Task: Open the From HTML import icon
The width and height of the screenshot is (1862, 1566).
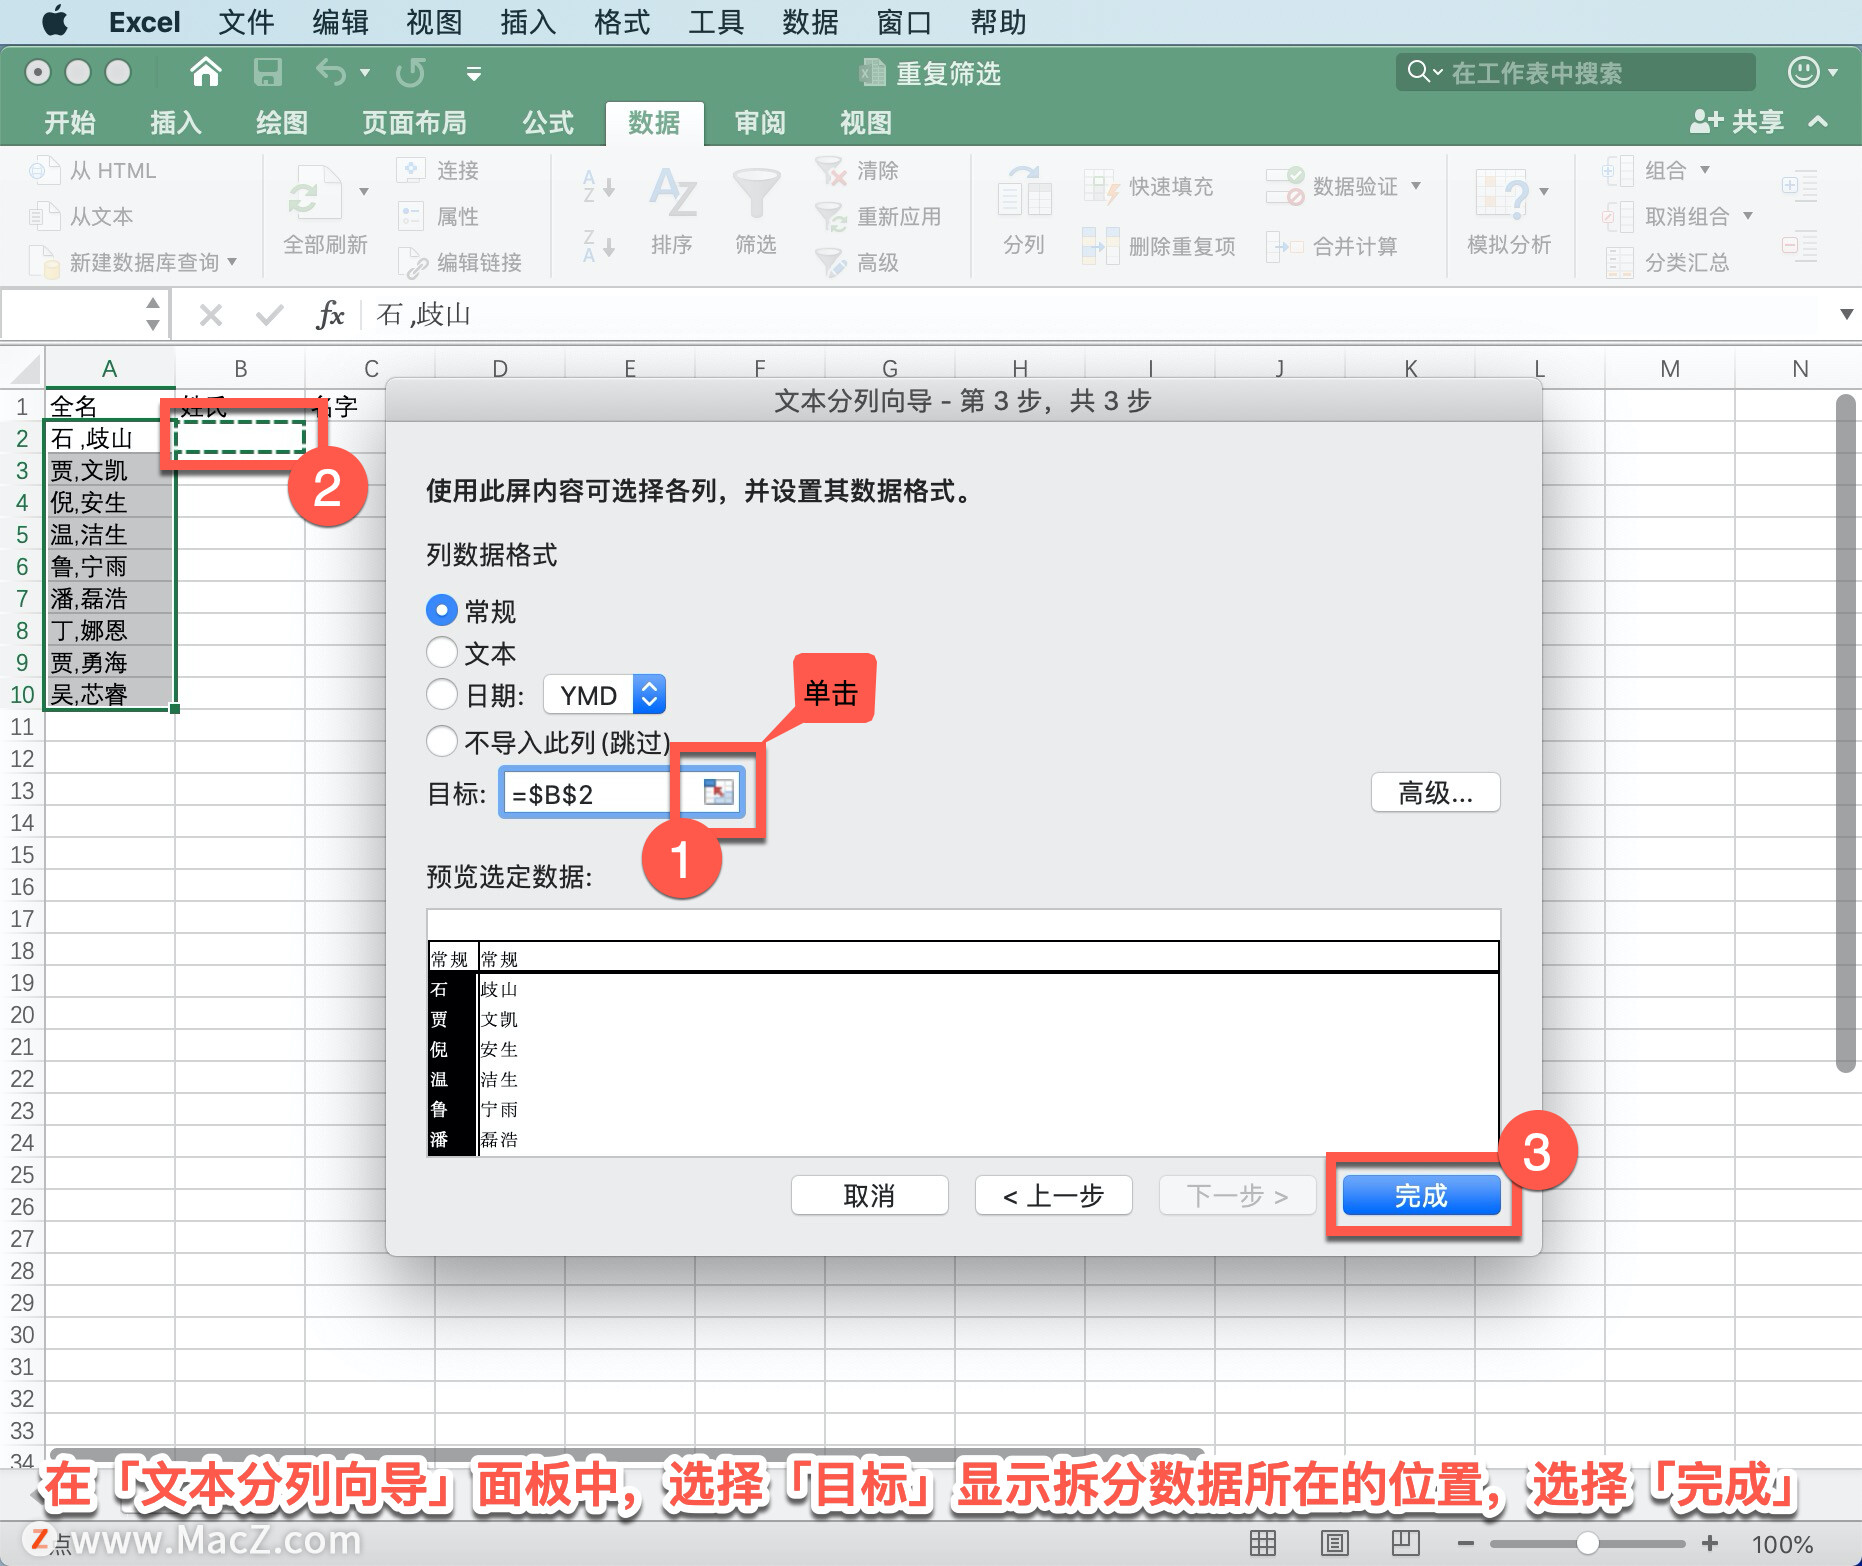Action: coord(44,170)
